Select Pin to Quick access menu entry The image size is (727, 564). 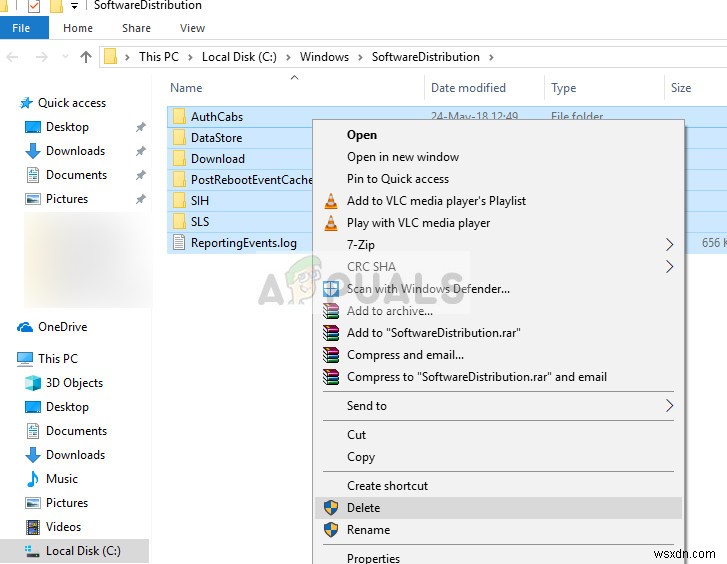tap(498, 179)
